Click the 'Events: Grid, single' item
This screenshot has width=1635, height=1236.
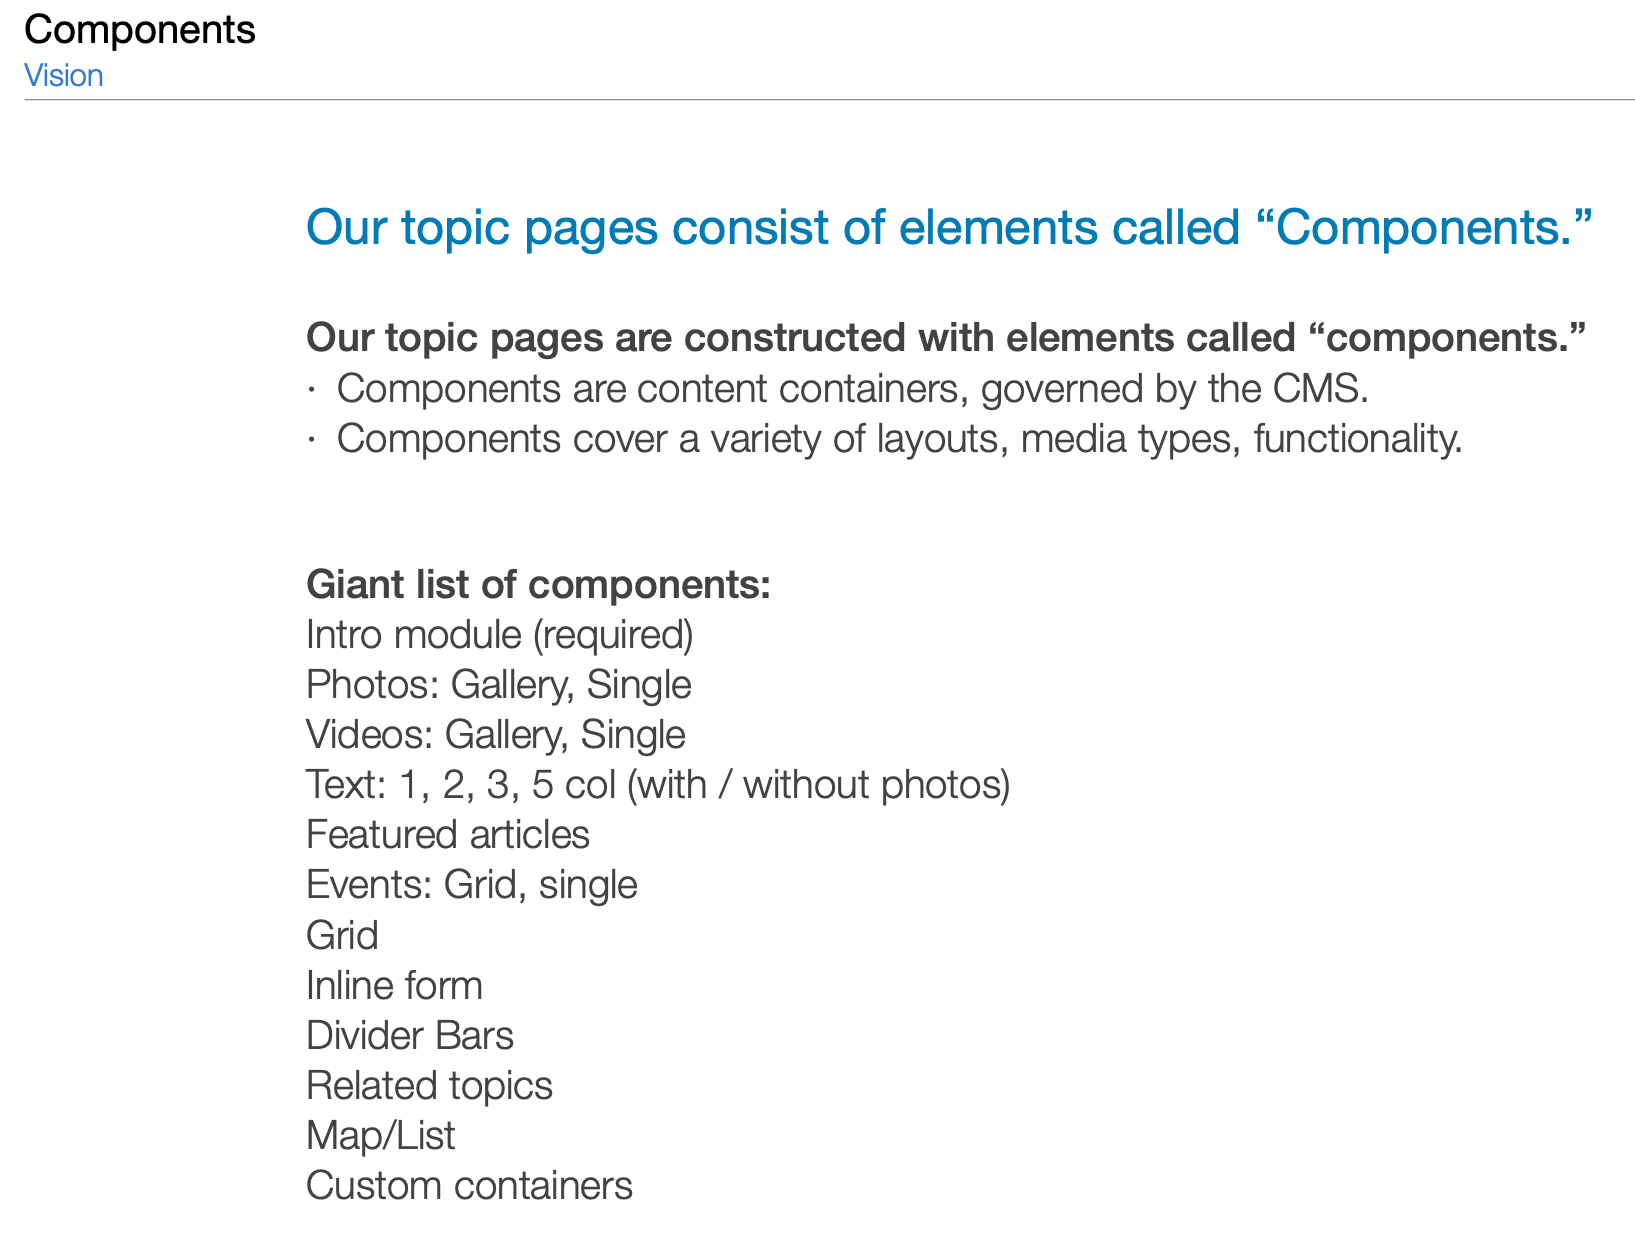471,885
